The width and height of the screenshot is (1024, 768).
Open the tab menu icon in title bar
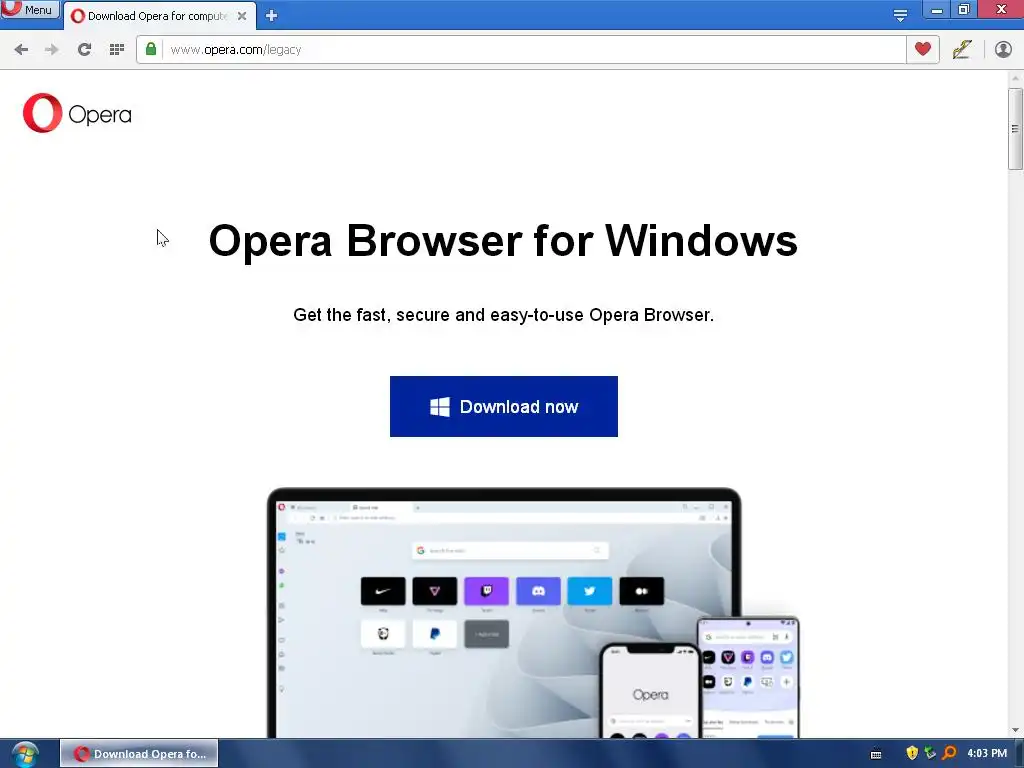tap(900, 15)
